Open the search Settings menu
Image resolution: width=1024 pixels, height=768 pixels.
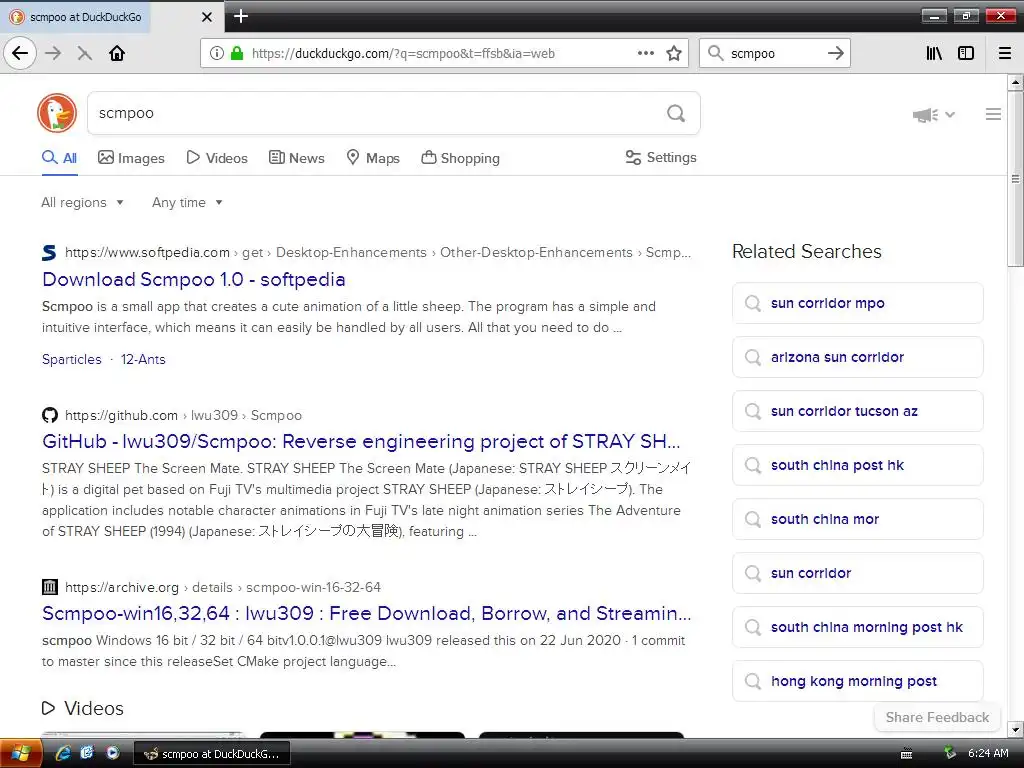(661, 157)
